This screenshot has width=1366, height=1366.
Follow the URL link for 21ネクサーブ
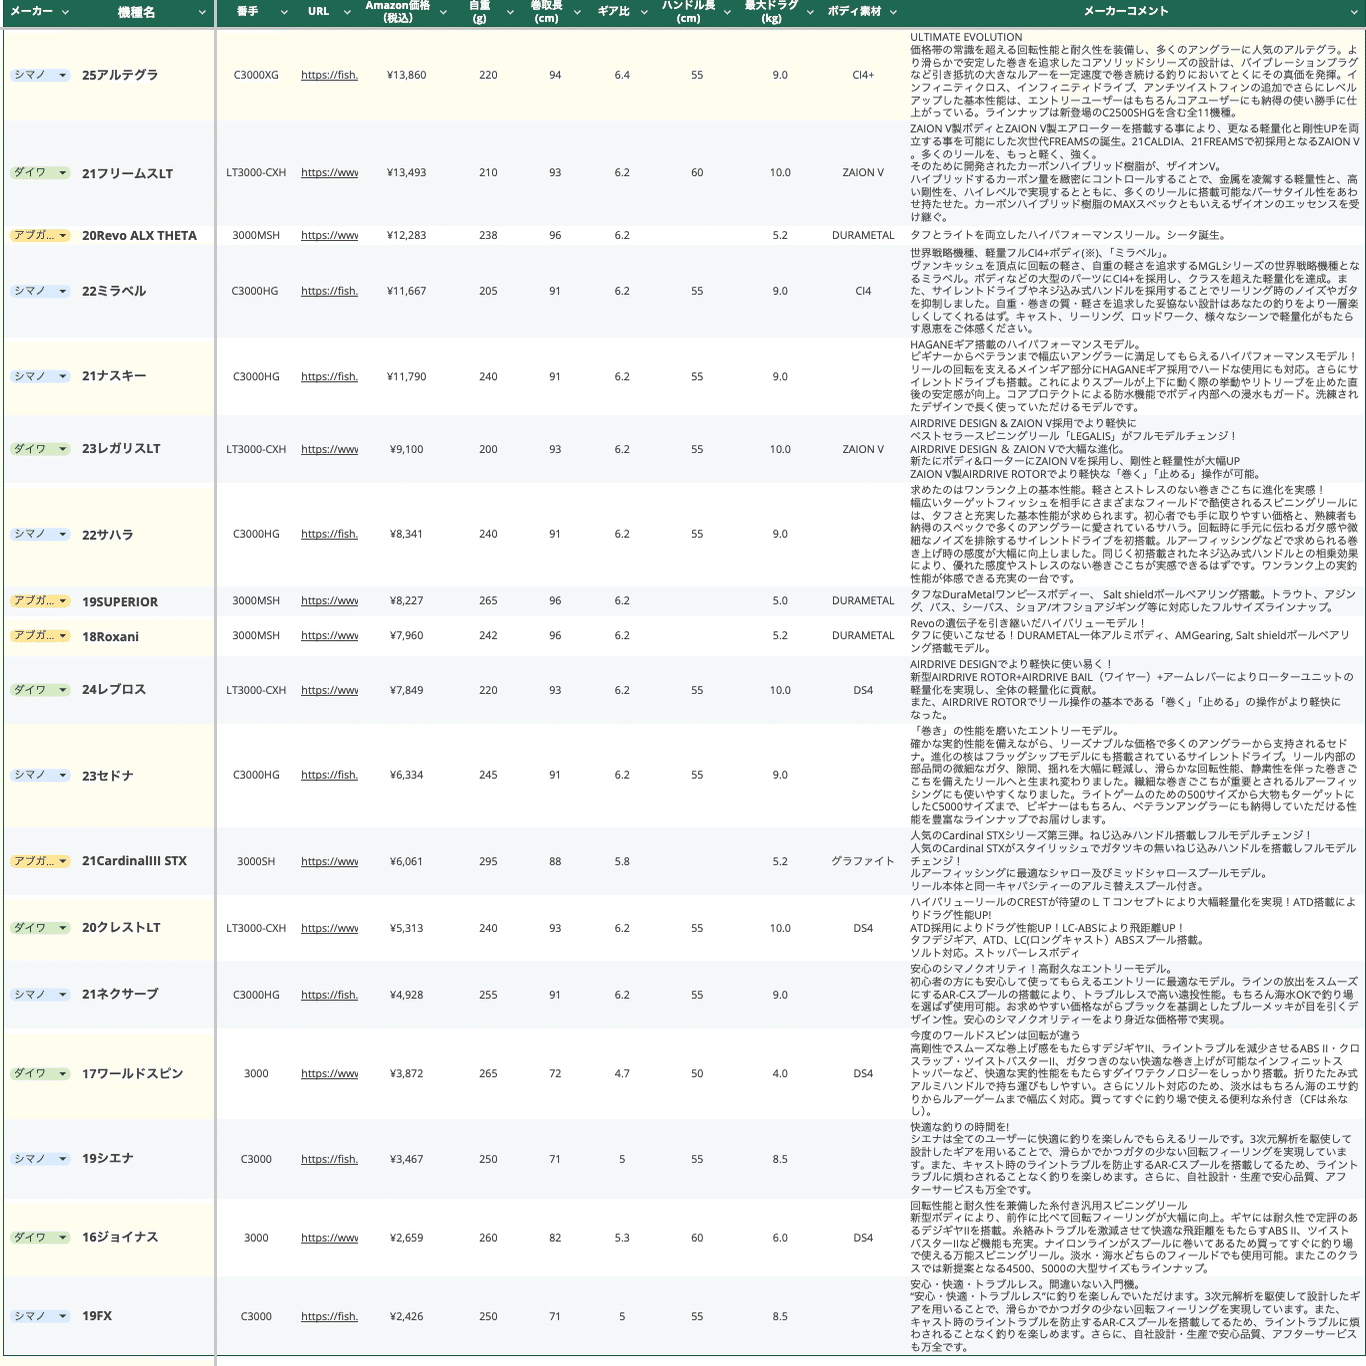click(329, 995)
